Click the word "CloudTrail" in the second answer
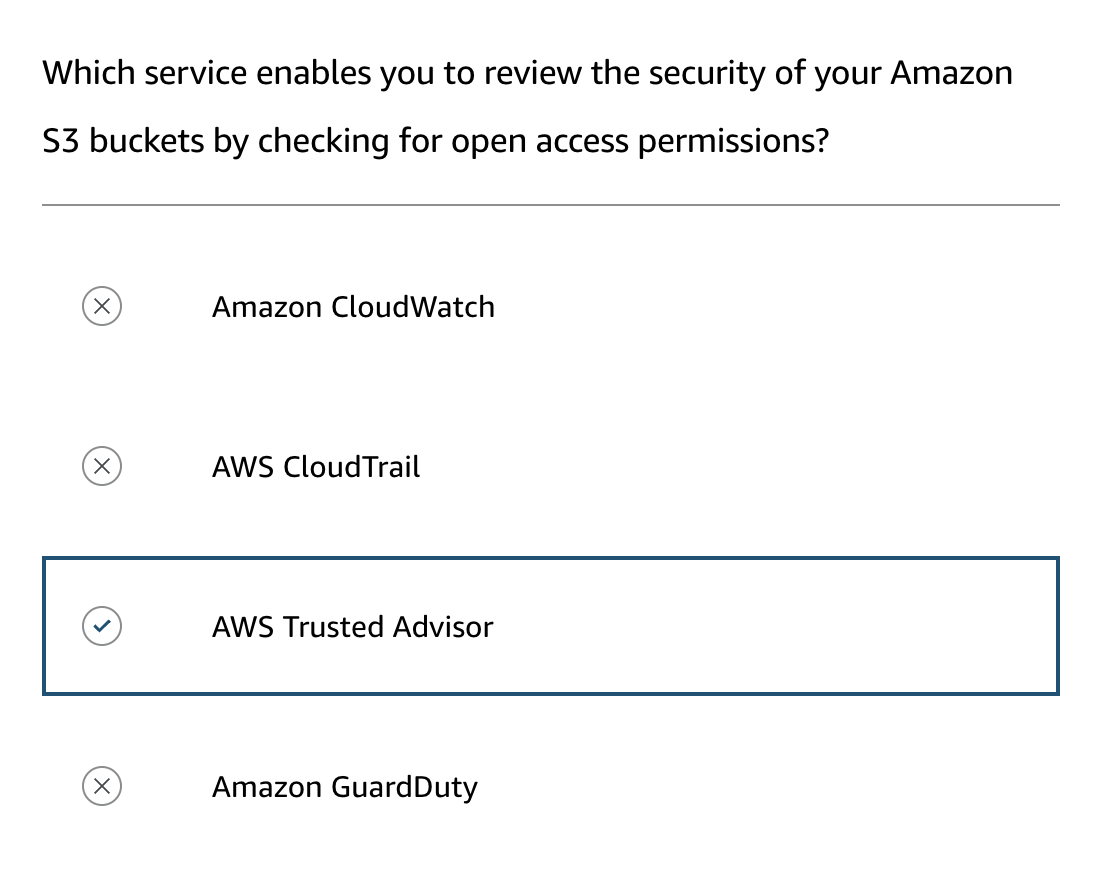This screenshot has width=1110, height=878. tap(352, 467)
